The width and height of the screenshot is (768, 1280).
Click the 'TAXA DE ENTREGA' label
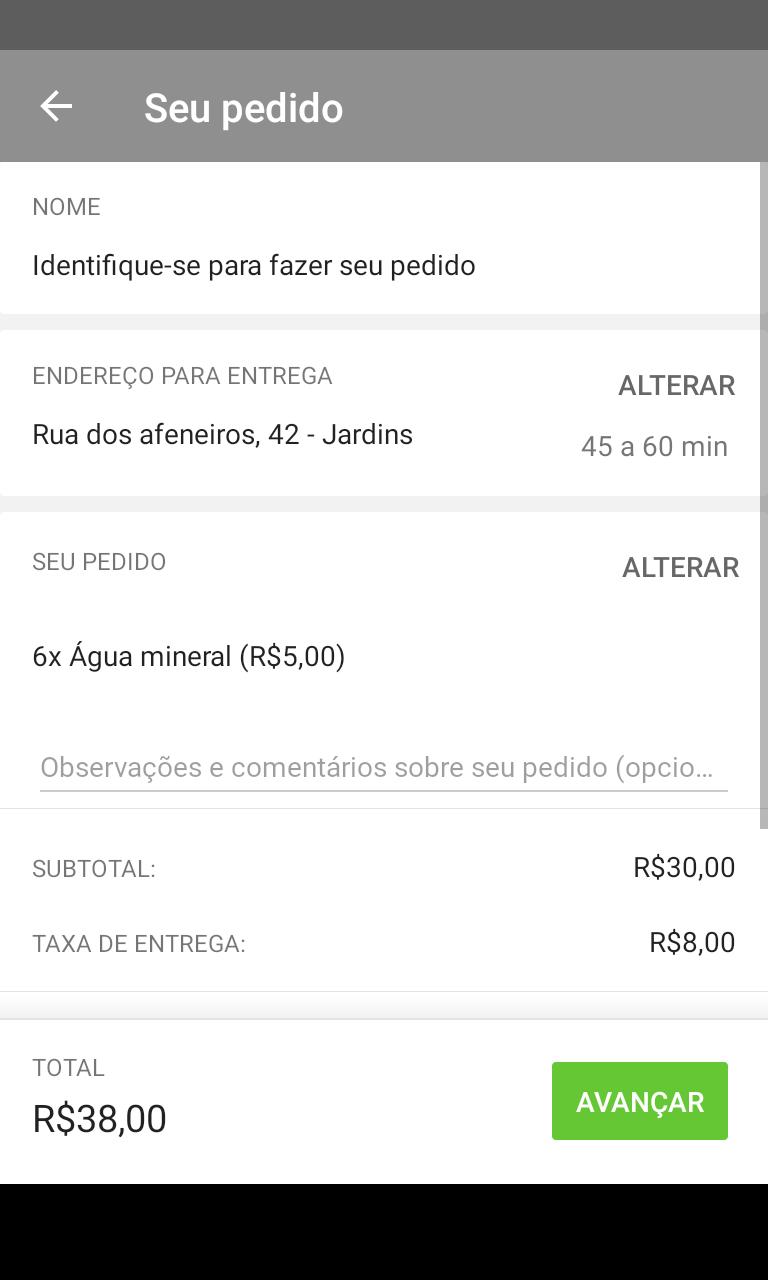tap(139, 944)
